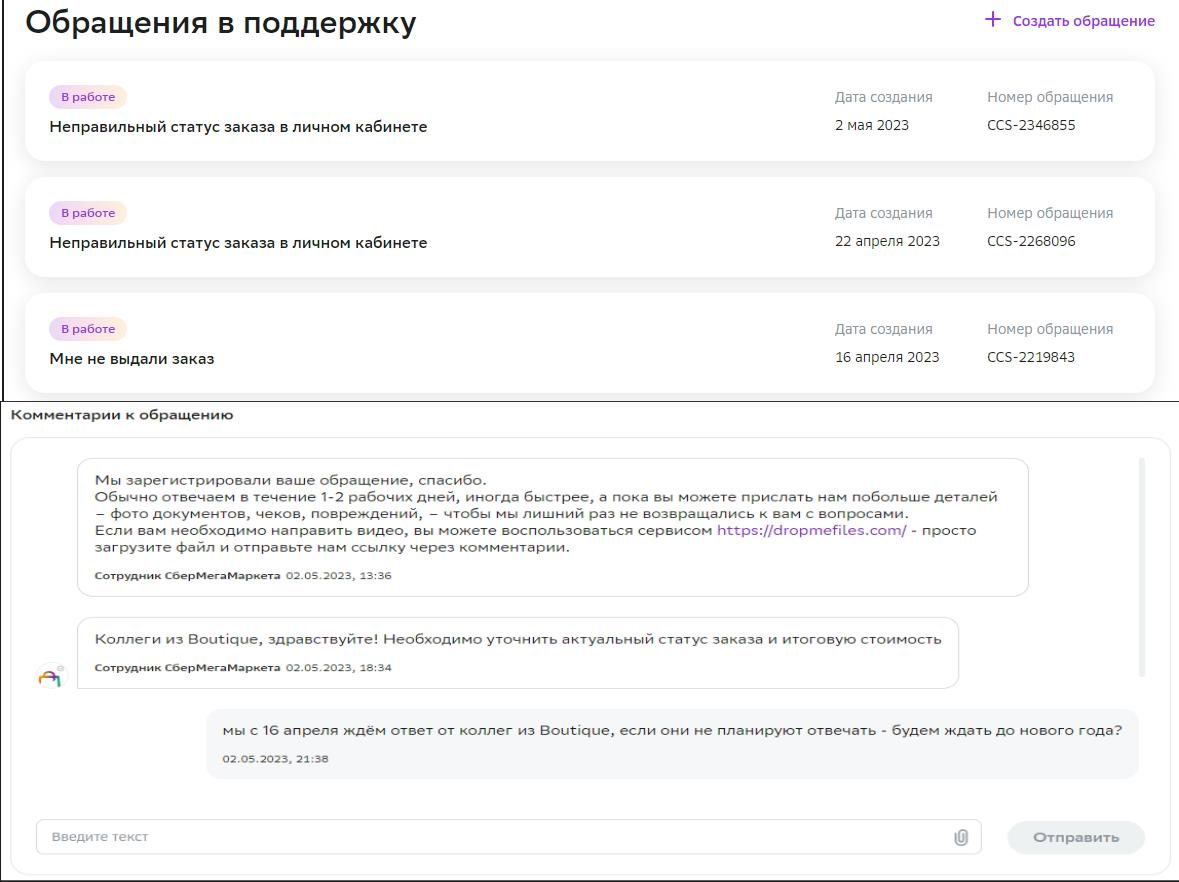Click the Создать обращение link text
This screenshot has width=1179, height=882.
point(1083,21)
